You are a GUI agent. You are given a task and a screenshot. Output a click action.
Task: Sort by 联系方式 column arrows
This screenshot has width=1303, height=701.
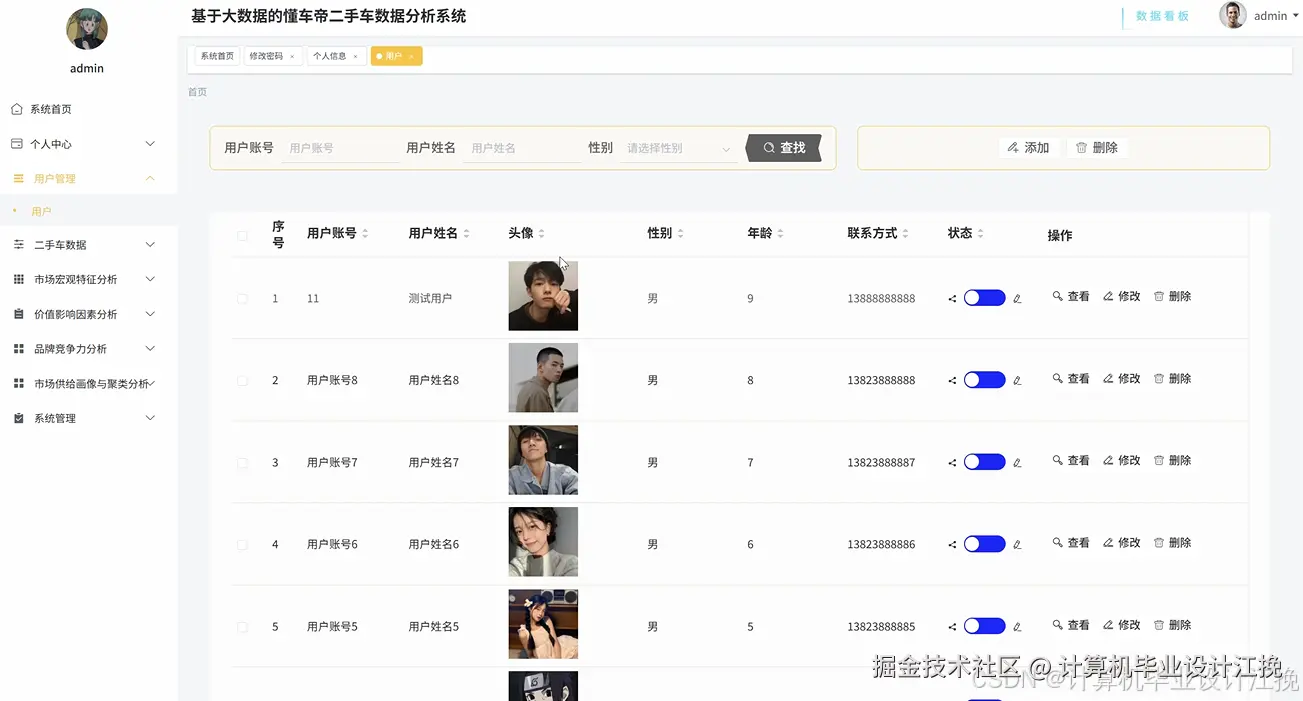(905, 233)
